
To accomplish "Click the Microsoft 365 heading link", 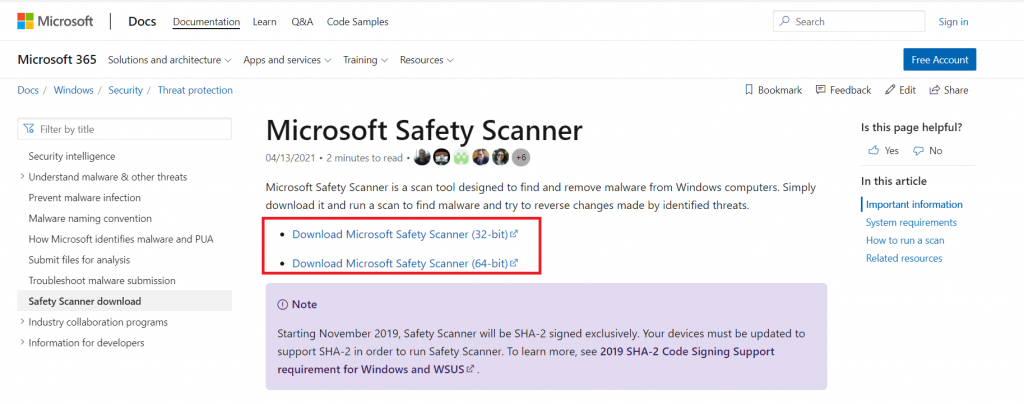I will click(x=57, y=60).
